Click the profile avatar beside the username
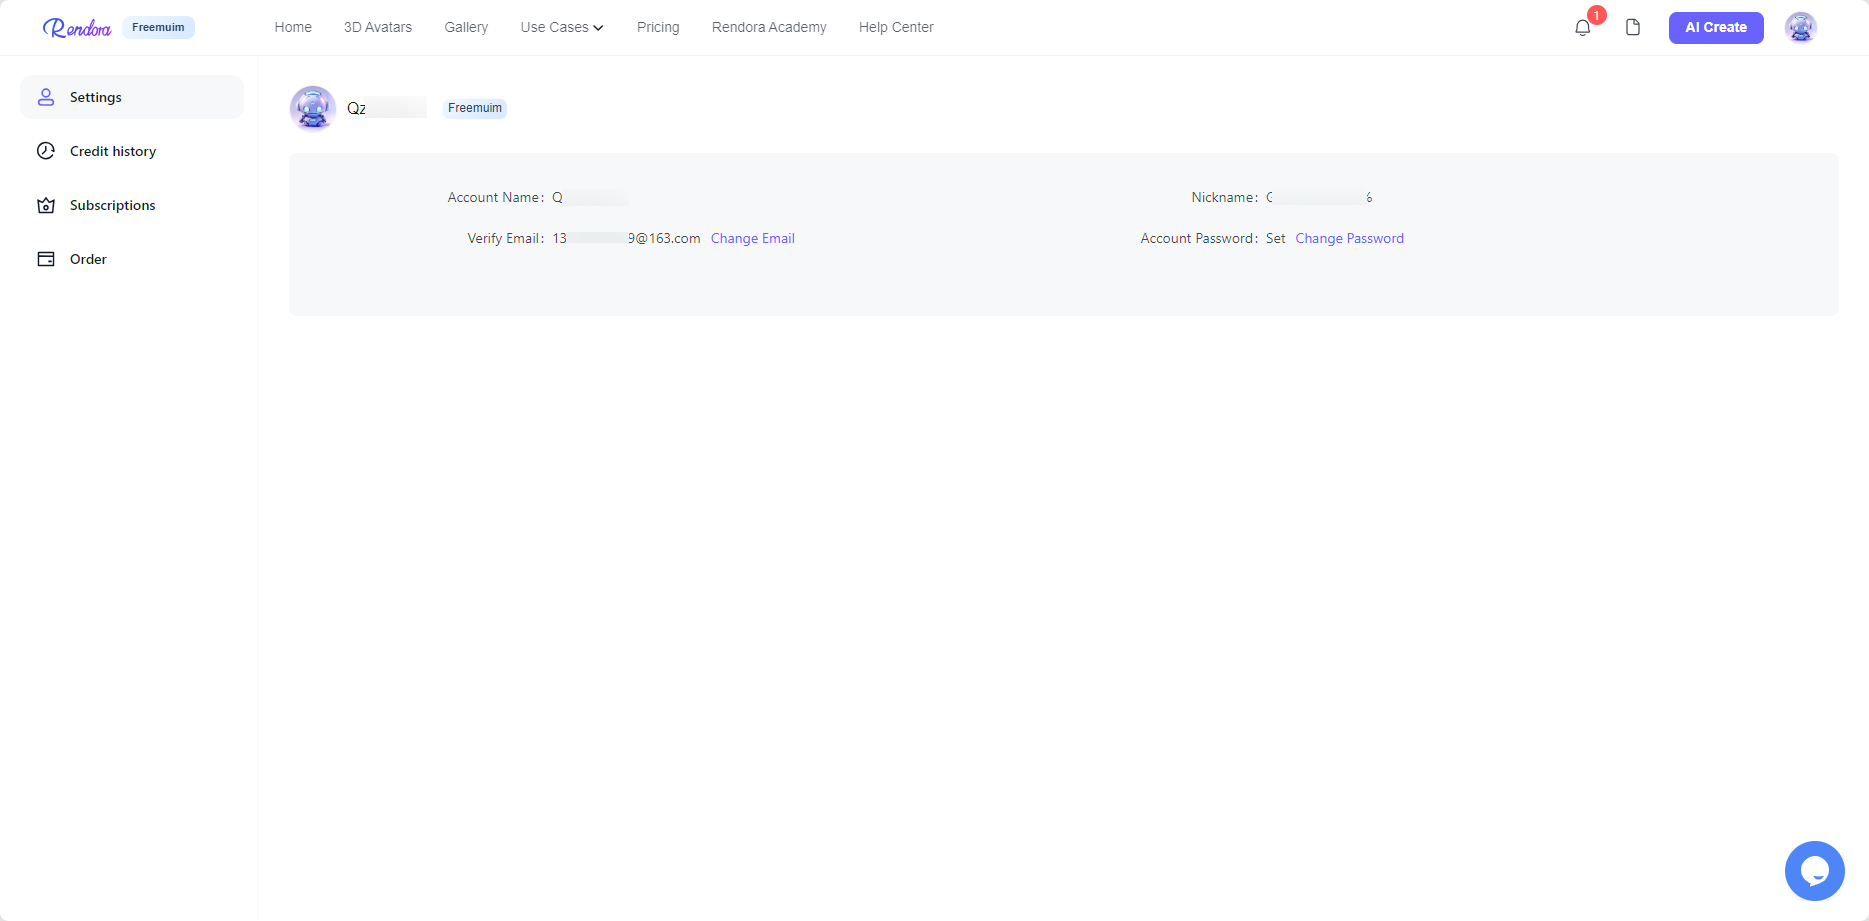 tap(313, 108)
